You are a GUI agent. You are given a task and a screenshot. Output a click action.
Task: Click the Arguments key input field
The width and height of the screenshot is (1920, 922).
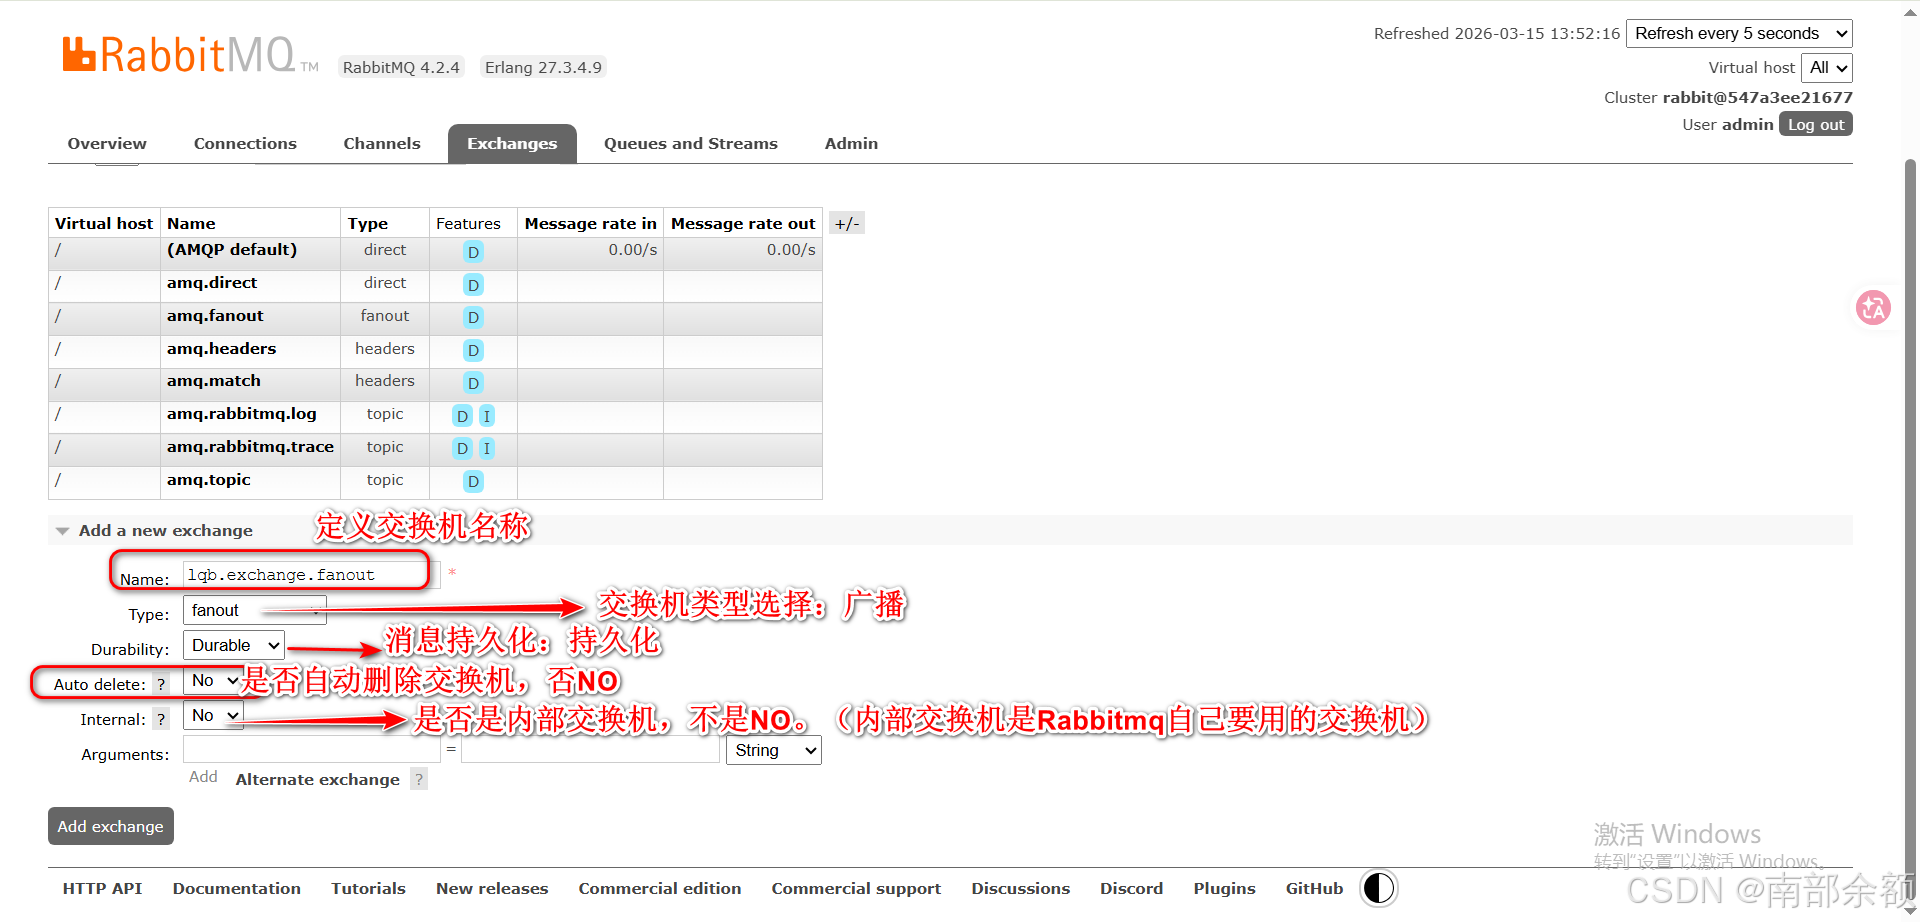point(312,750)
